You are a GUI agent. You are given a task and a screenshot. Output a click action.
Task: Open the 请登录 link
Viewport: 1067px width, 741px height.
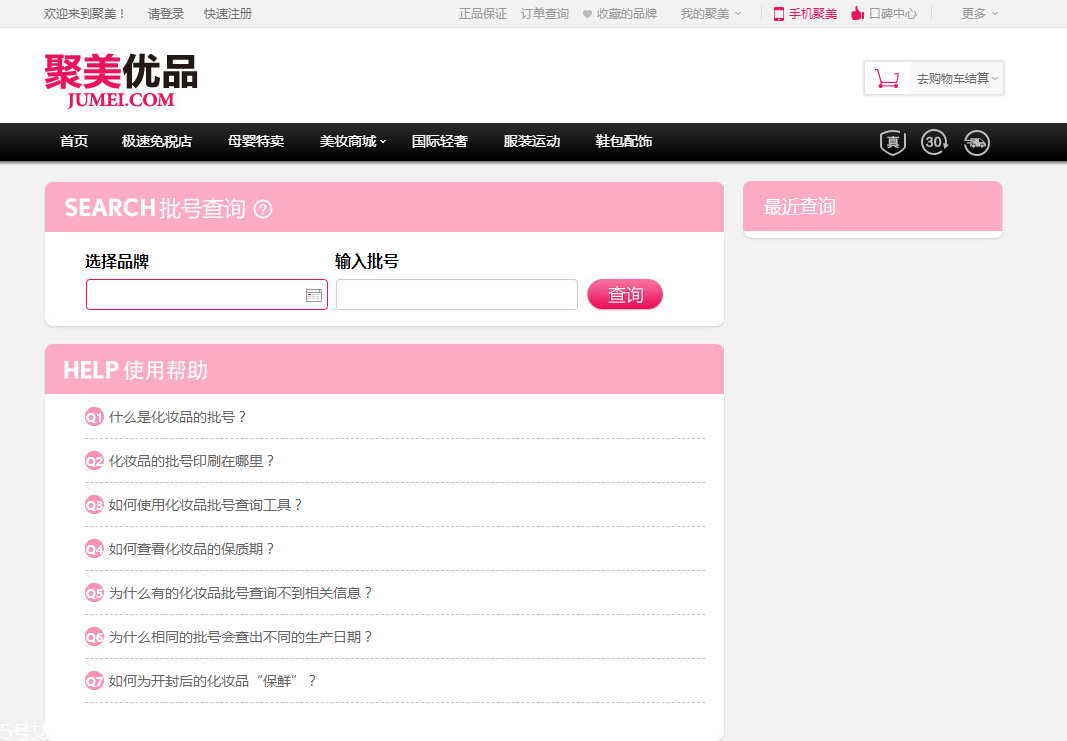[x=165, y=13]
